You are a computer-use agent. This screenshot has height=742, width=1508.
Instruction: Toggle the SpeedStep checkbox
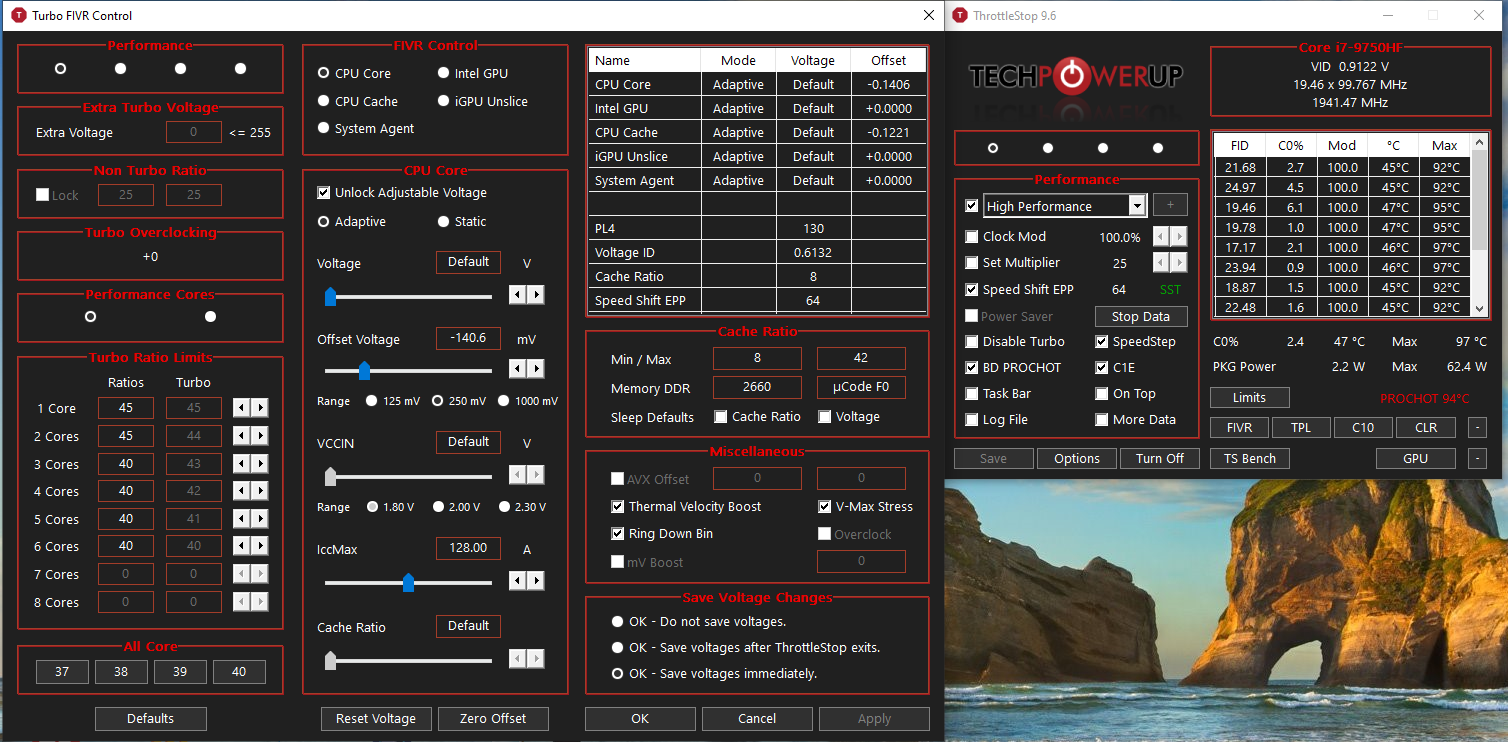tap(1102, 341)
